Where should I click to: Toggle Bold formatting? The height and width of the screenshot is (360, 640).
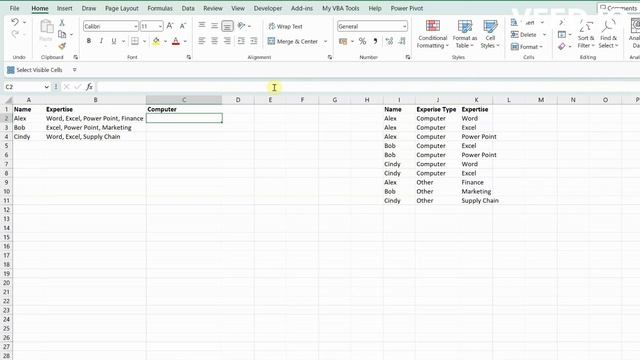coord(89,41)
